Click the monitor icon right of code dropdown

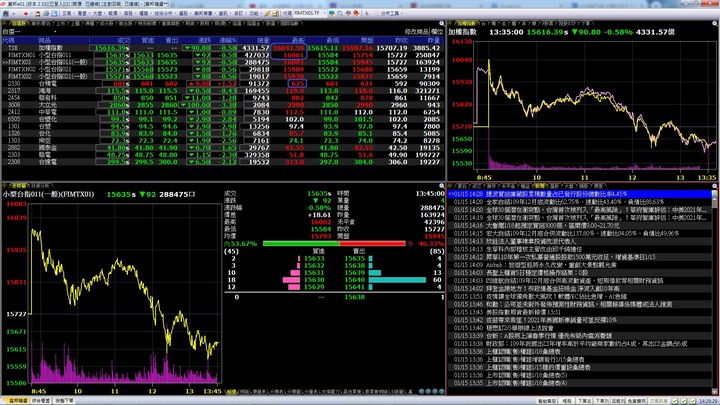[332, 13]
